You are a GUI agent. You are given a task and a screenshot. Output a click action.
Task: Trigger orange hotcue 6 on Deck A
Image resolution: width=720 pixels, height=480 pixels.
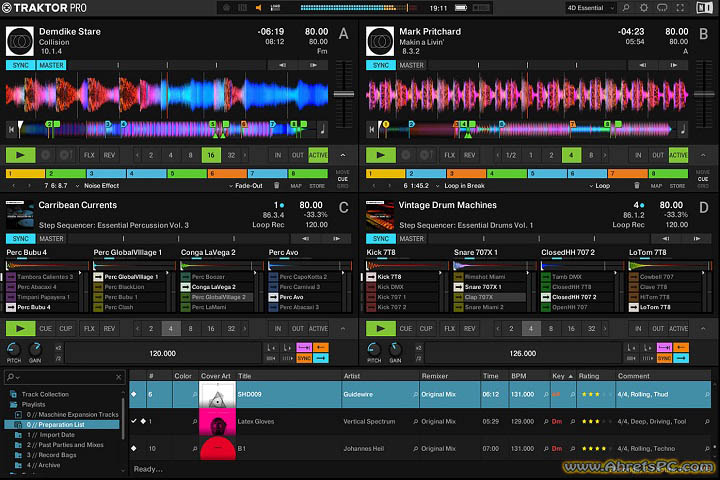click(x=227, y=174)
